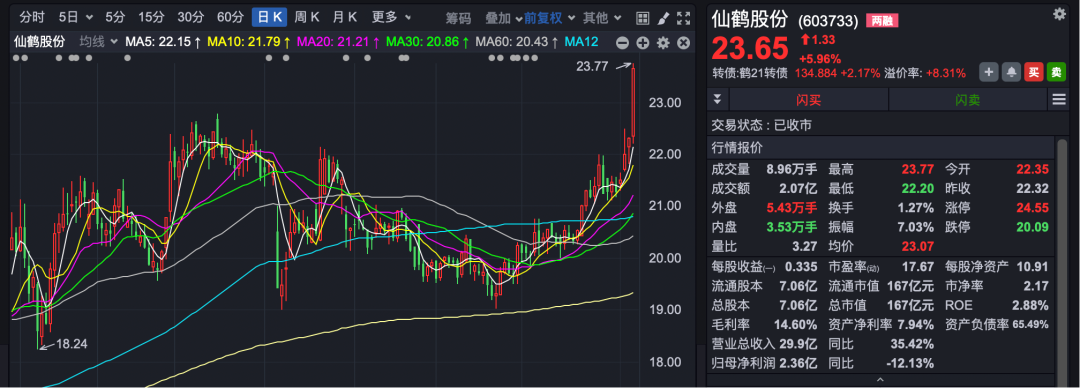
Task: Select the drawing brush tool
Action: (663, 18)
